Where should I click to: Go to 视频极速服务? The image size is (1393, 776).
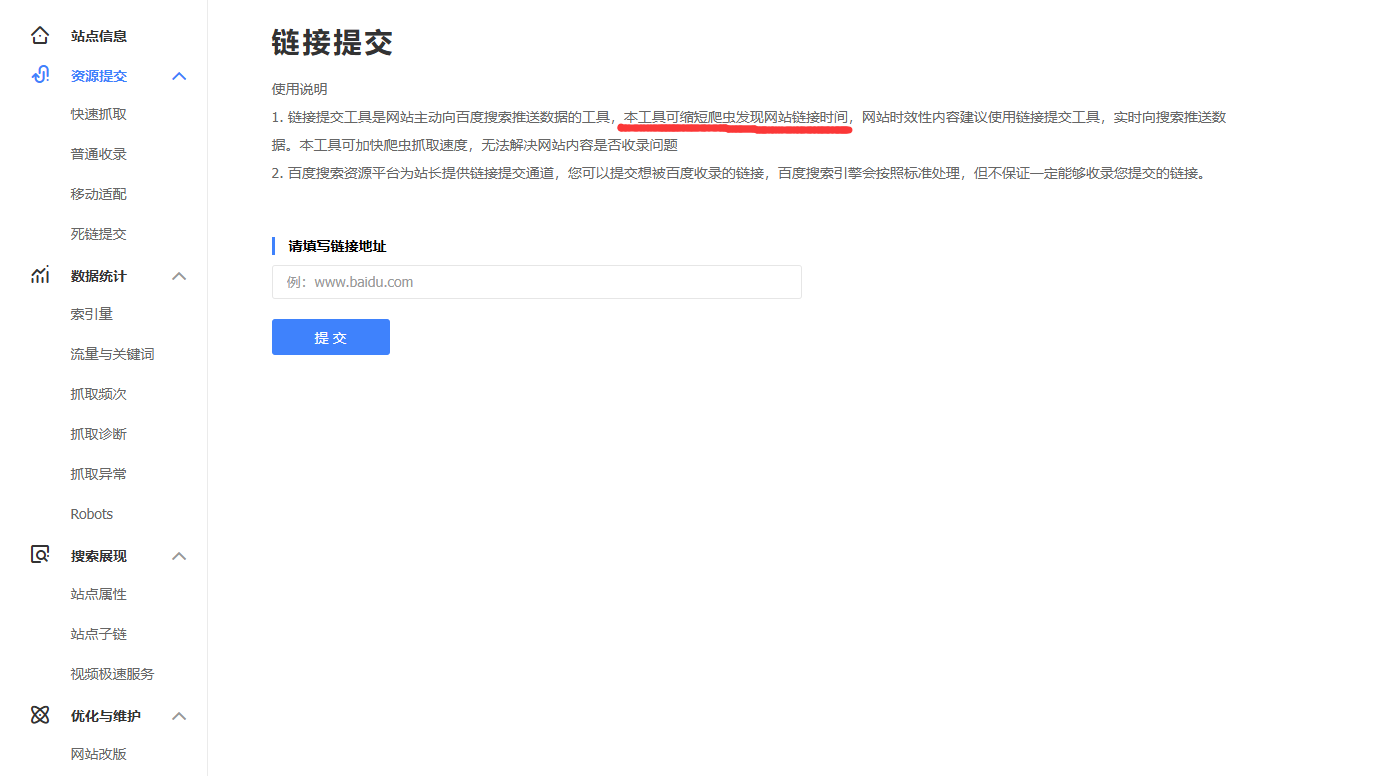113,674
